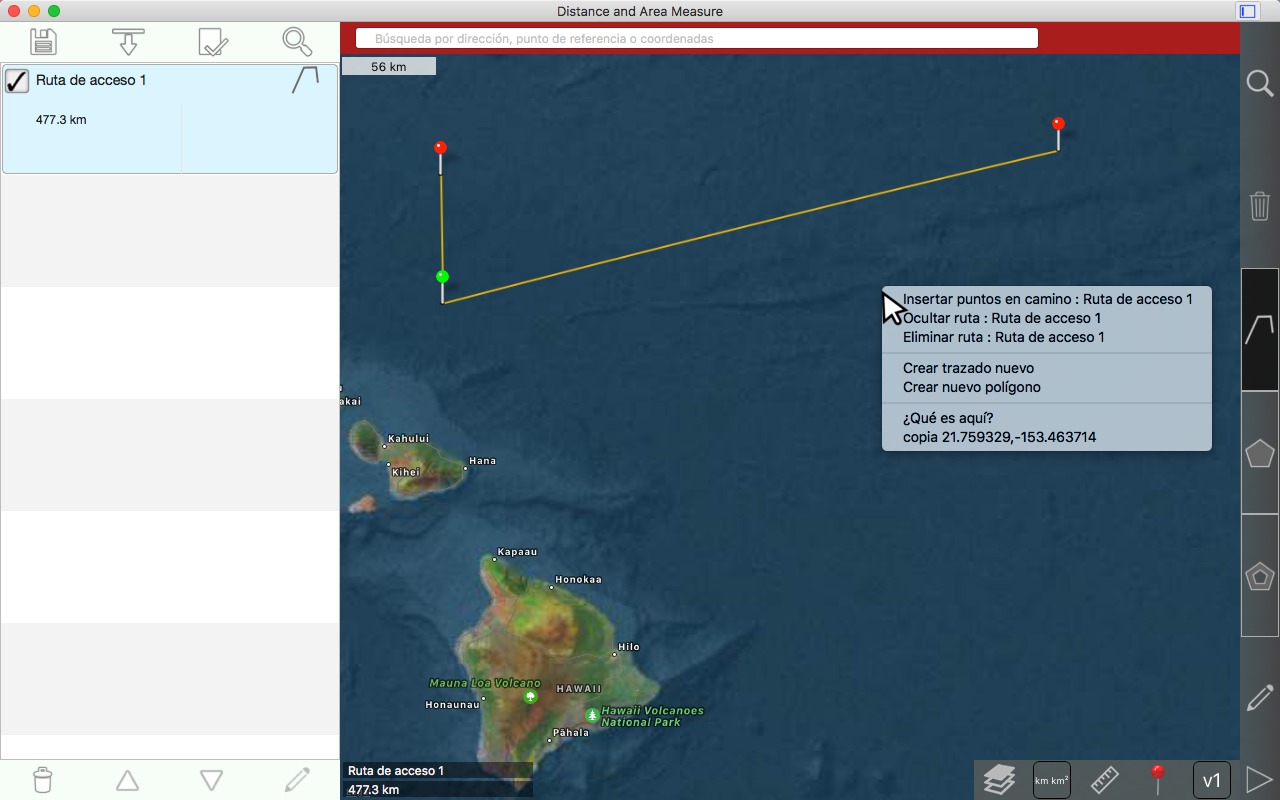Select the polygon tool in right sidebar
The image size is (1280, 800).
[x=1260, y=453]
